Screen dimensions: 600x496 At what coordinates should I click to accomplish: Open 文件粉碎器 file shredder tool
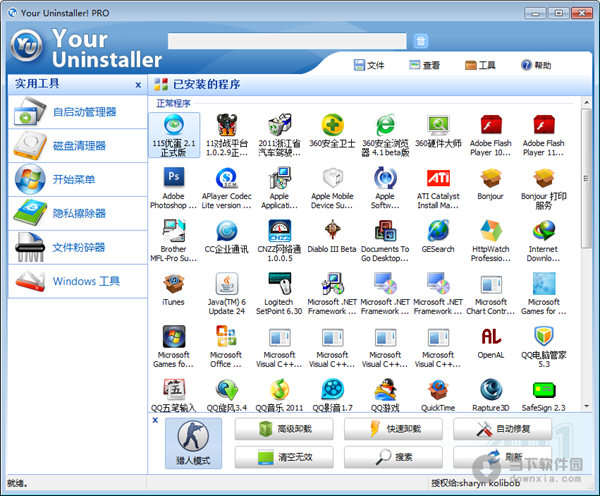pyautogui.click(x=78, y=247)
